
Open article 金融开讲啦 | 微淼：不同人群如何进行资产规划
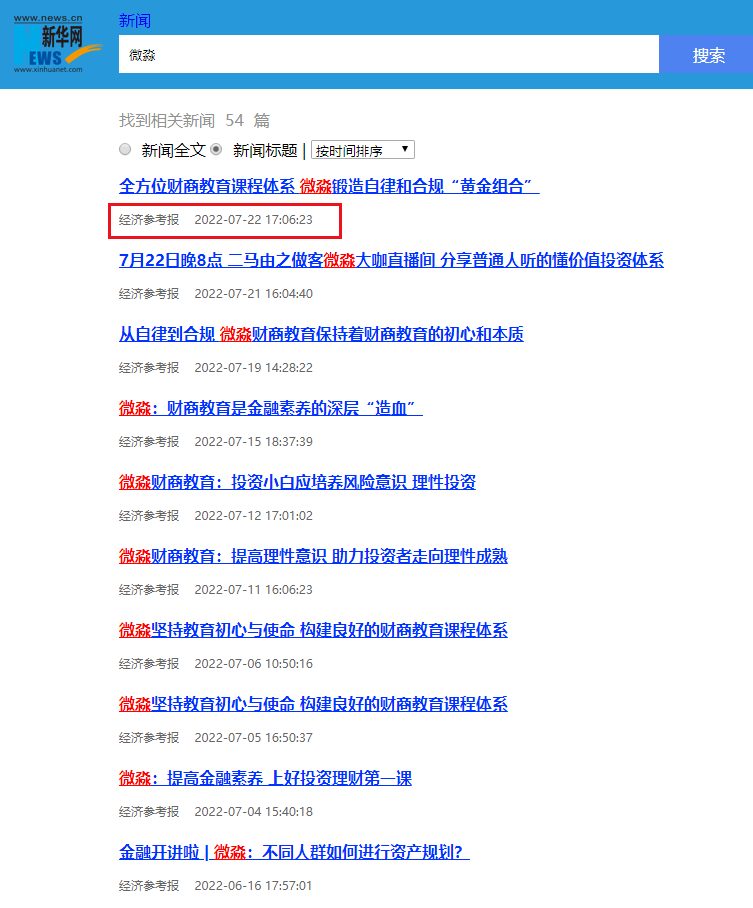(x=294, y=852)
